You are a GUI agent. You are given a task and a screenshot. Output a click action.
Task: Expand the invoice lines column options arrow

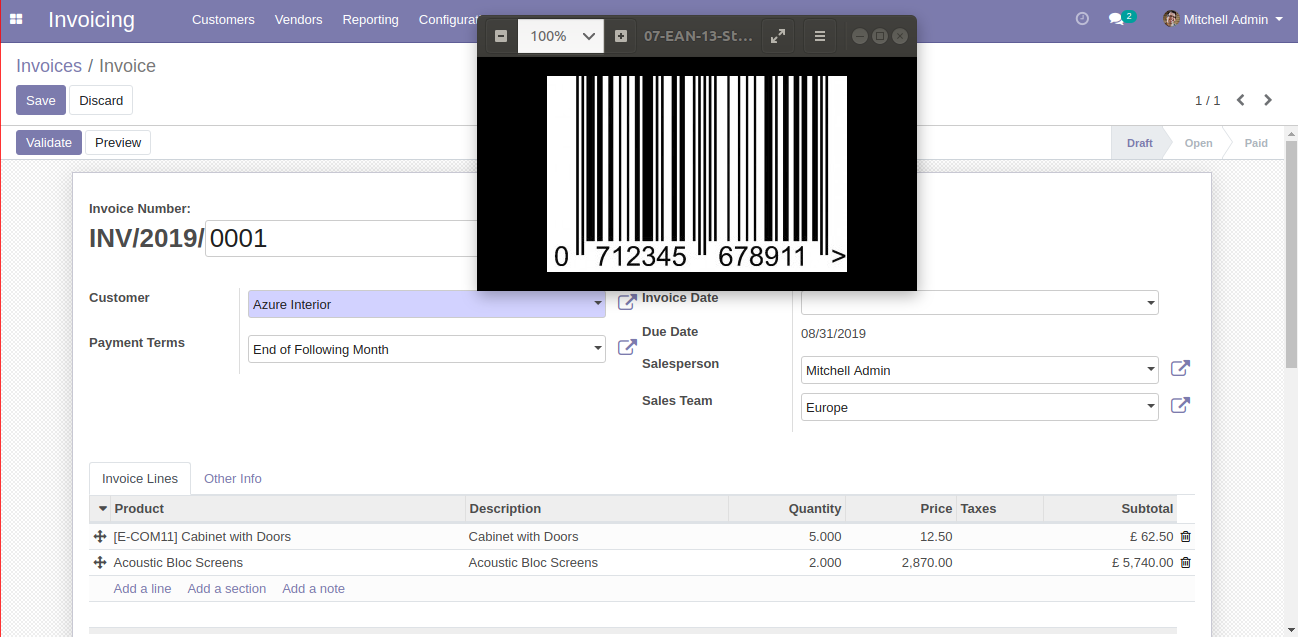(103, 509)
